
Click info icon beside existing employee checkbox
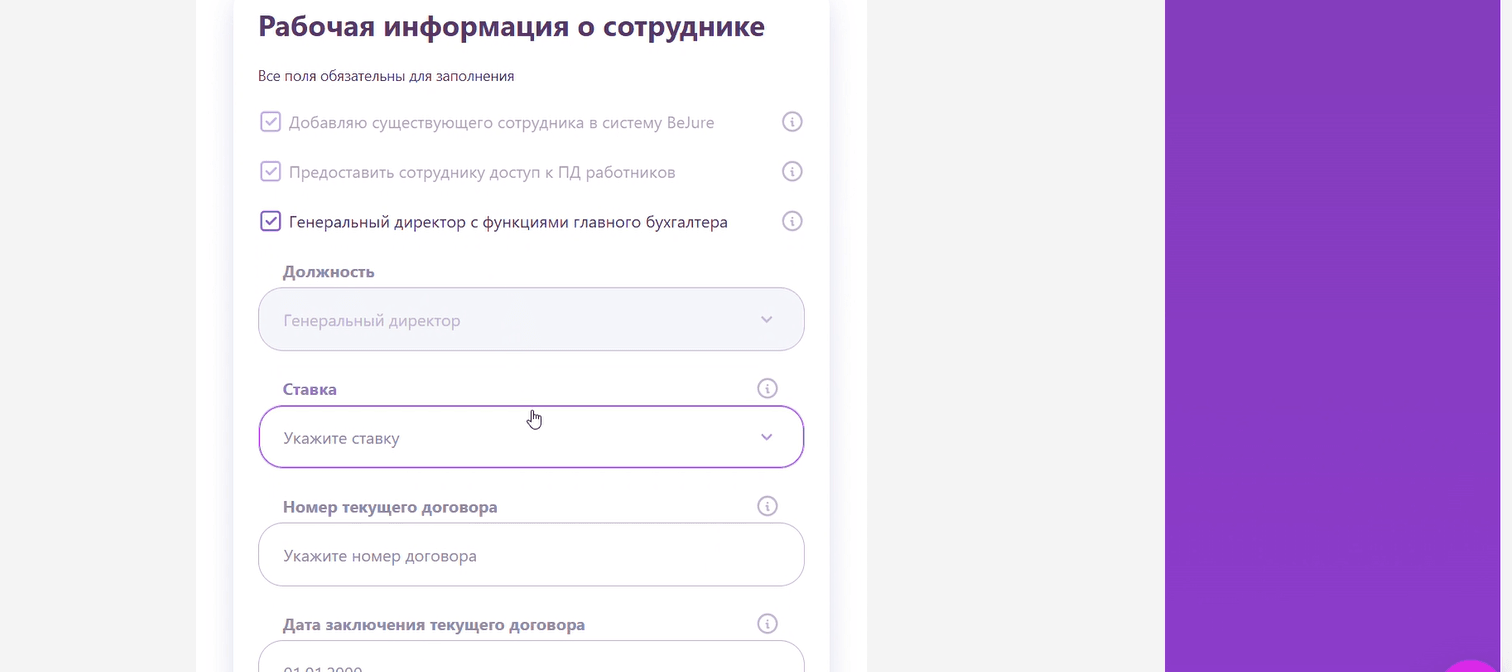792,122
